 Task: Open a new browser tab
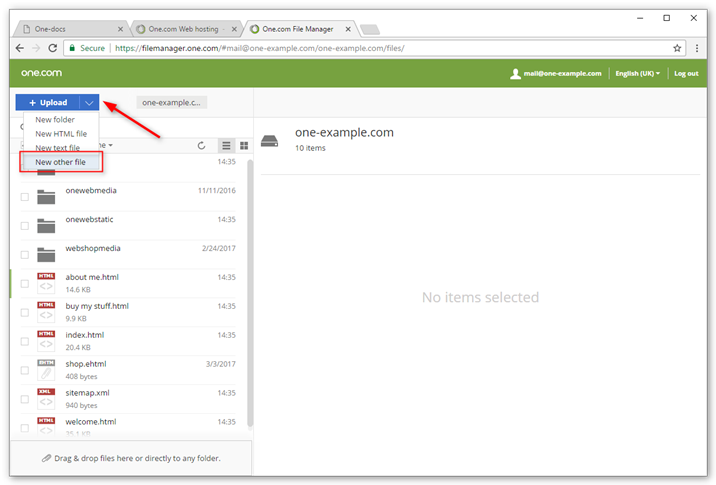tap(370, 30)
